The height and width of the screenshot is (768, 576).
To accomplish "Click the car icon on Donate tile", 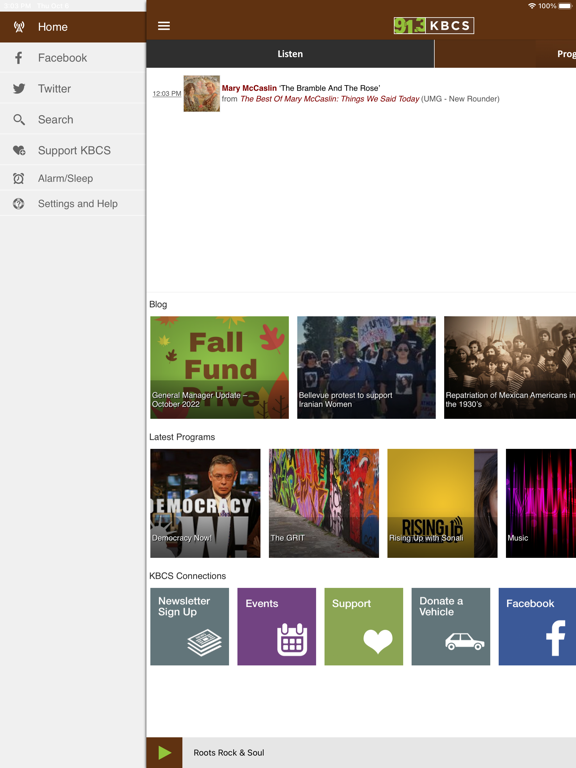I will (465, 641).
